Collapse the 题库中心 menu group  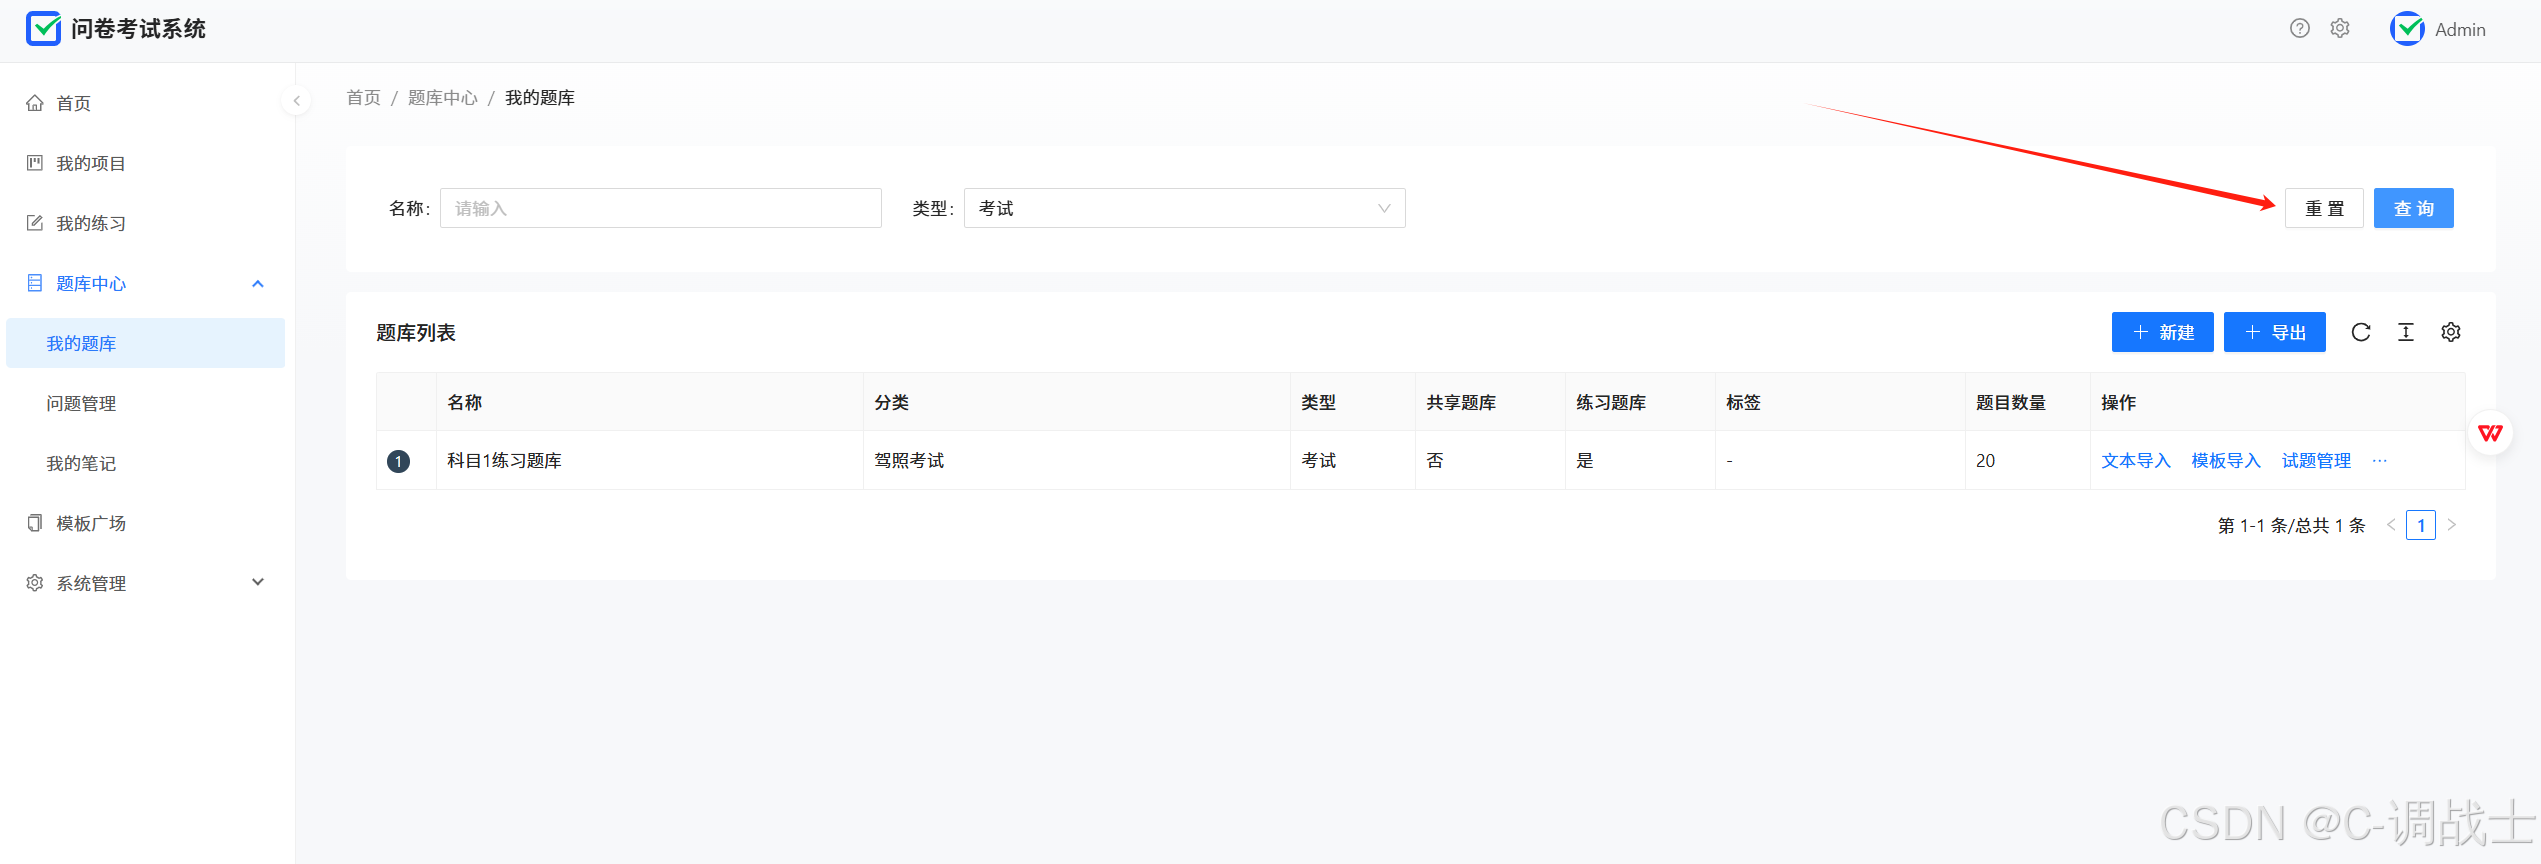pos(146,283)
